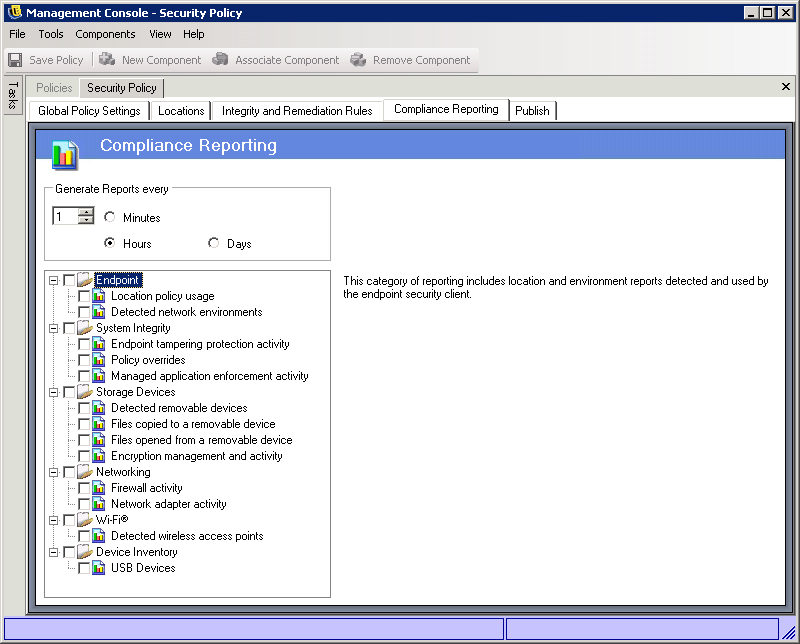The image size is (800, 644).
Task: Click the Endpoint tampering protection report icon
Action: [99, 344]
